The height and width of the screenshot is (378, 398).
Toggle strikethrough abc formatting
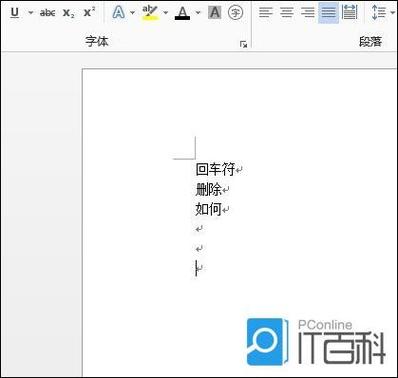coord(47,13)
